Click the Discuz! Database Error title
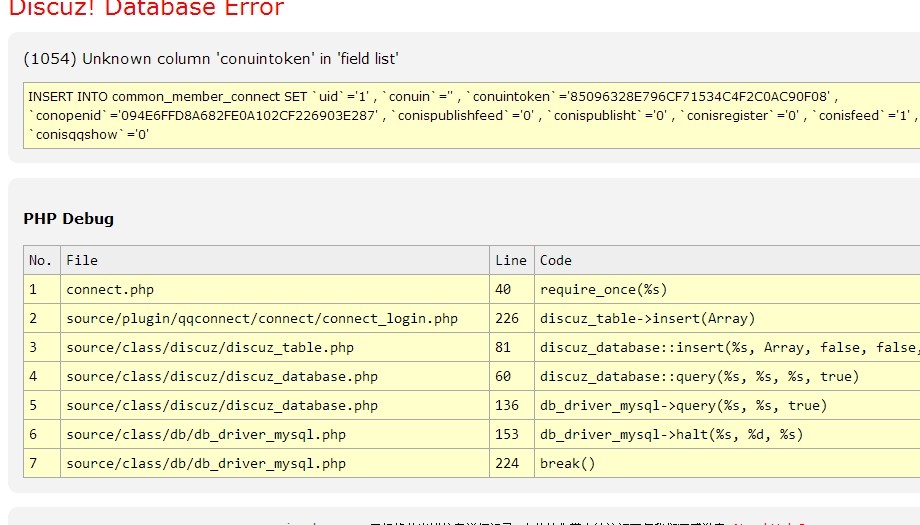This screenshot has width=920, height=525. 146,9
